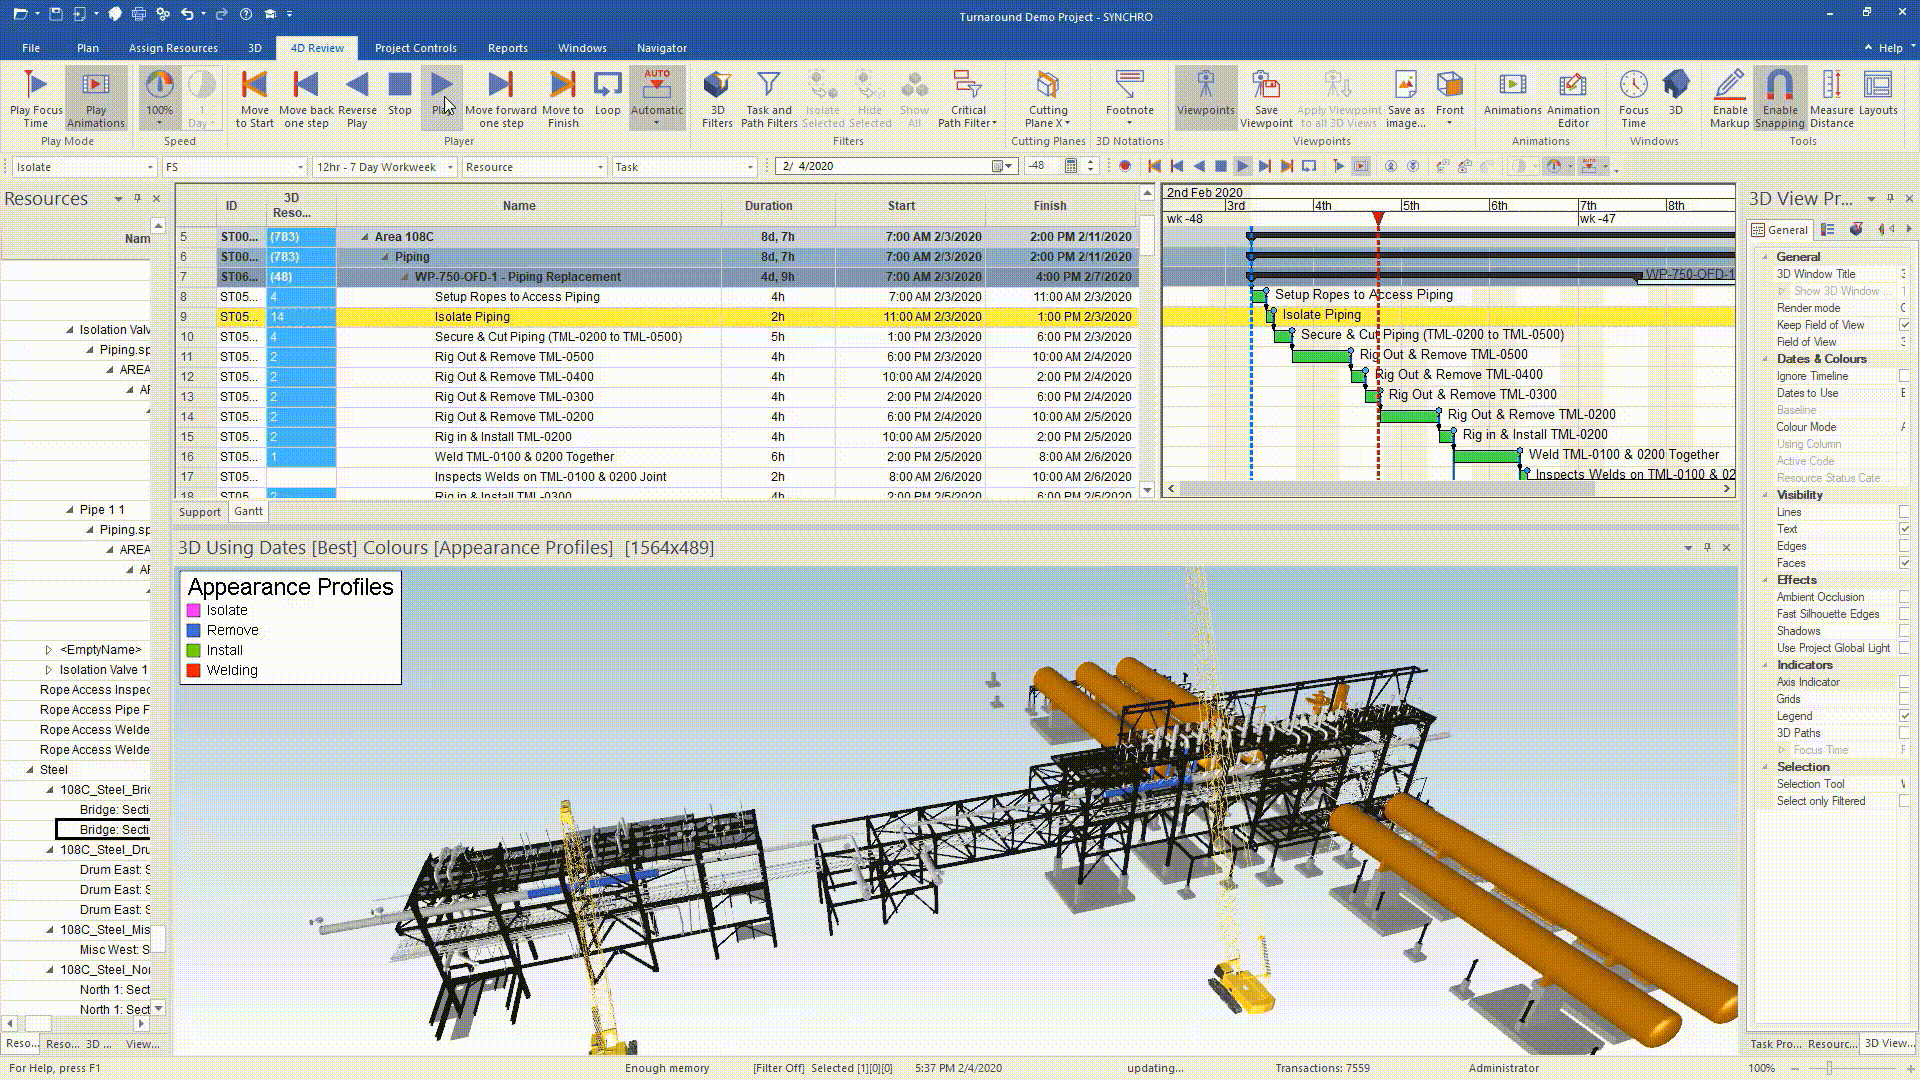Toggle Edges visibility checkbox
This screenshot has width=1920, height=1080.
click(x=1904, y=546)
